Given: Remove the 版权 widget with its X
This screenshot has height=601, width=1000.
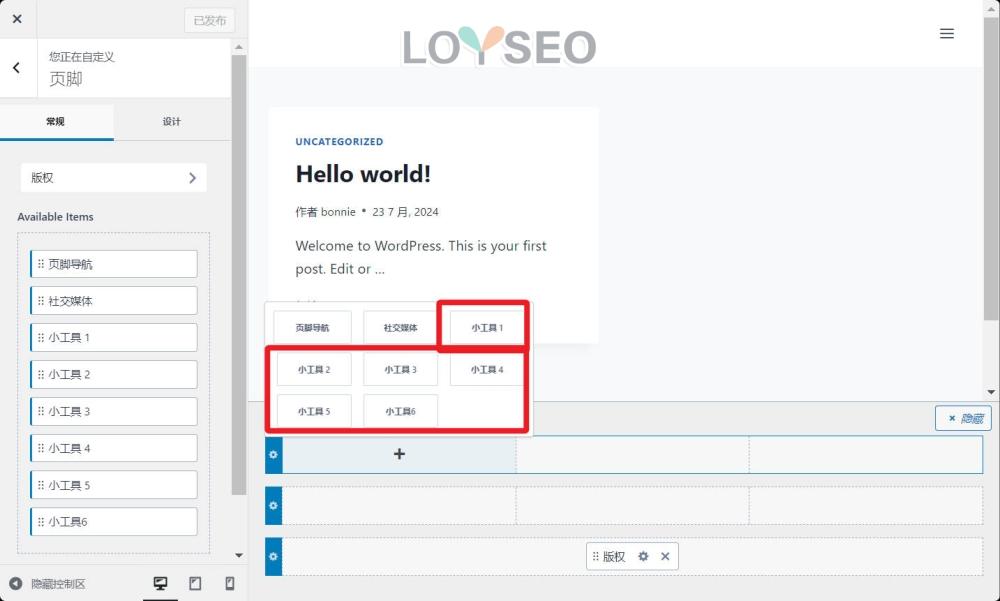Looking at the screenshot, I should click(x=665, y=556).
